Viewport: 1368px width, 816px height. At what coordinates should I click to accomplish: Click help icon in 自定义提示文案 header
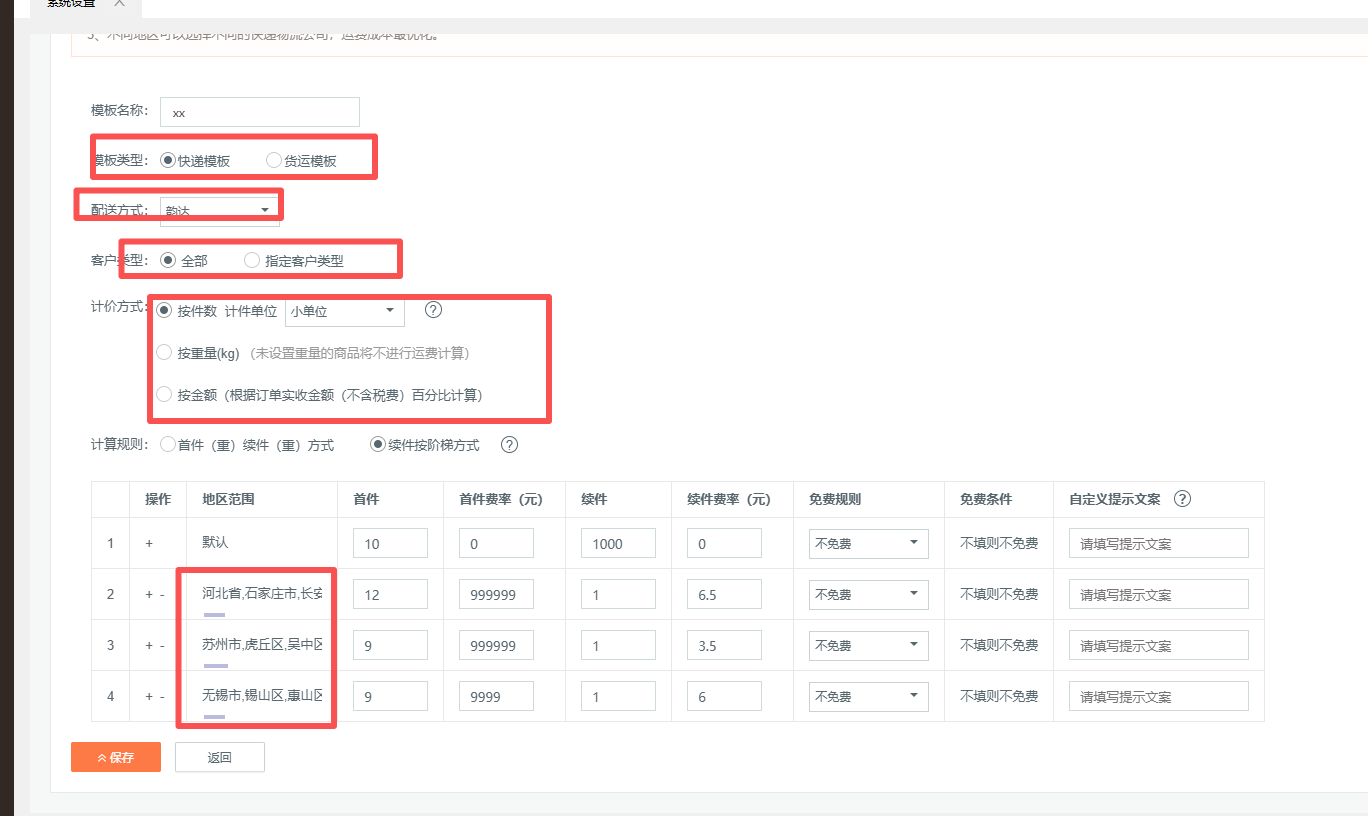coord(1182,499)
